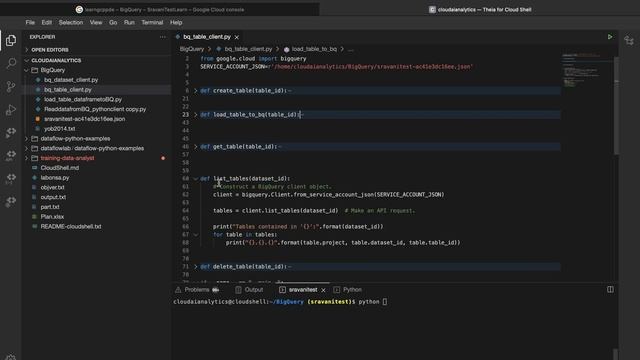The width and height of the screenshot is (640, 360).
Task: Open bq_dataset_client.py in explorer
Action: pyautogui.click(x=71, y=80)
